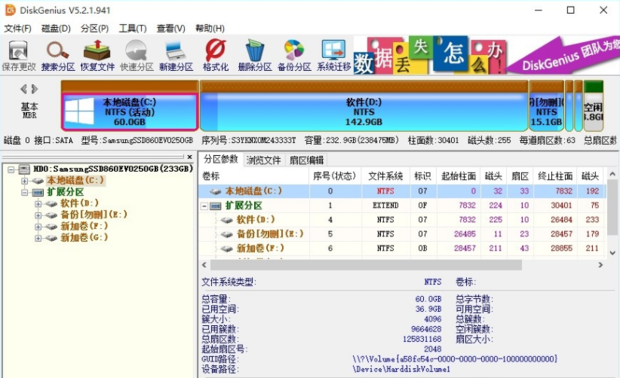Viewport: 620px width, 378px height.
Task: Switch to the 扇区编辑 tab
Action: coord(306,160)
